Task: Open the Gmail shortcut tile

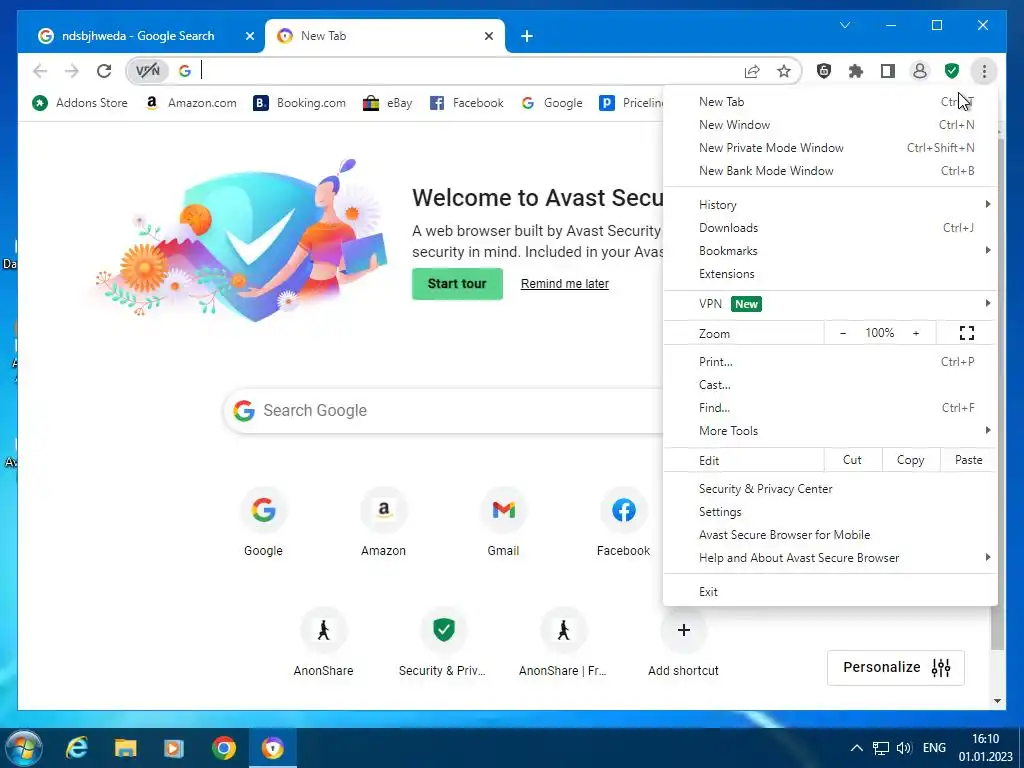Action: tap(504, 523)
